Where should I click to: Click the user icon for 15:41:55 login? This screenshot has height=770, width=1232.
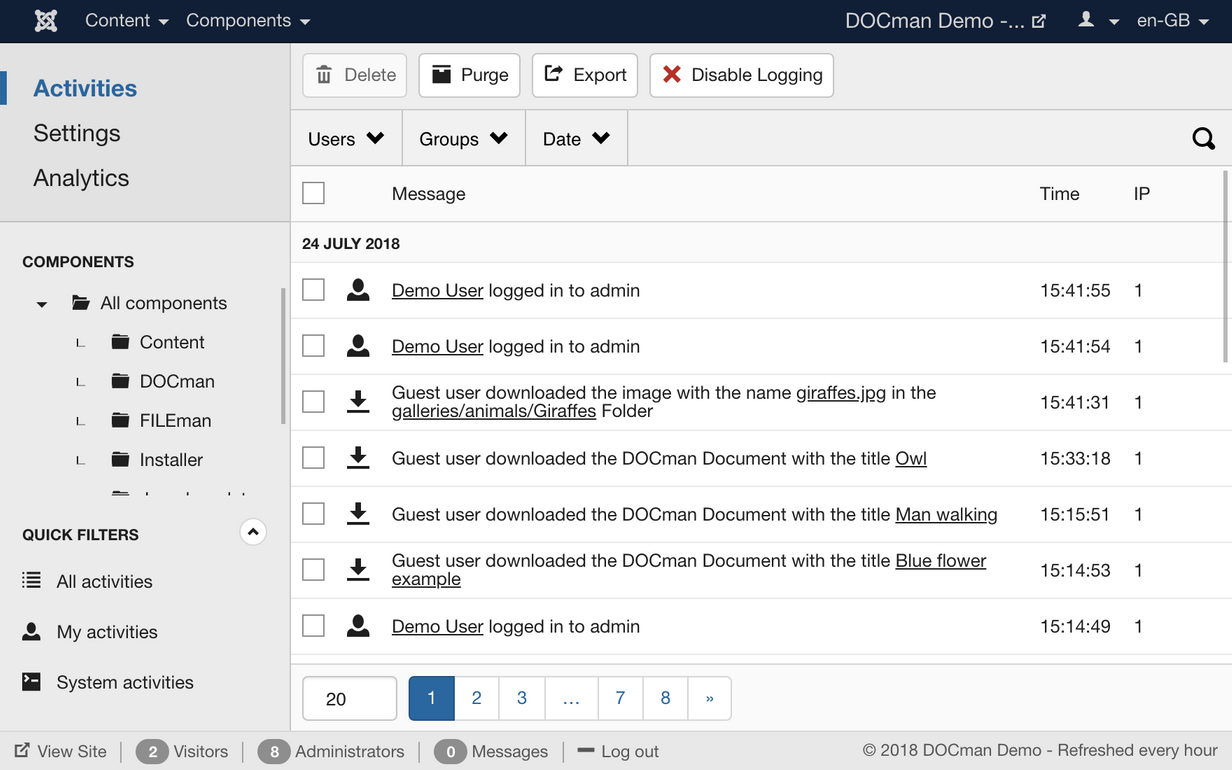click(358, 290)
